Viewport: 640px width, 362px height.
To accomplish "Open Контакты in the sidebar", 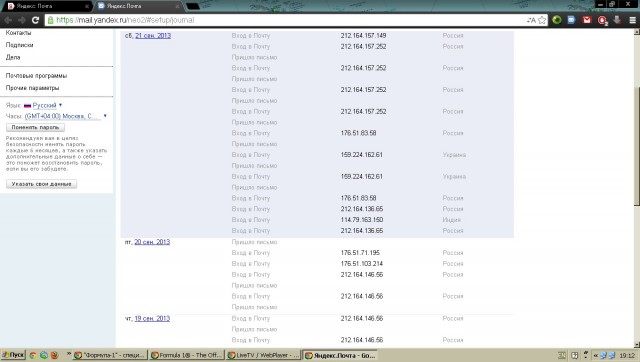I will tap(18, 33).
